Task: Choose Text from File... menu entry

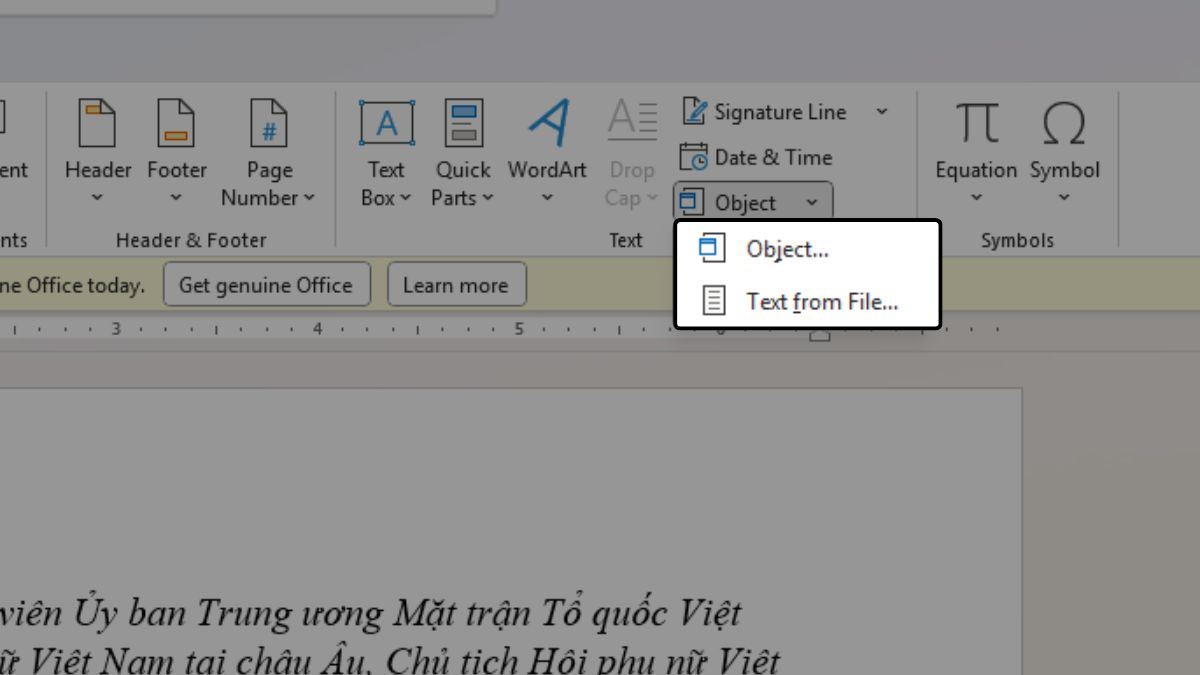Action: [x=808, y=301]
